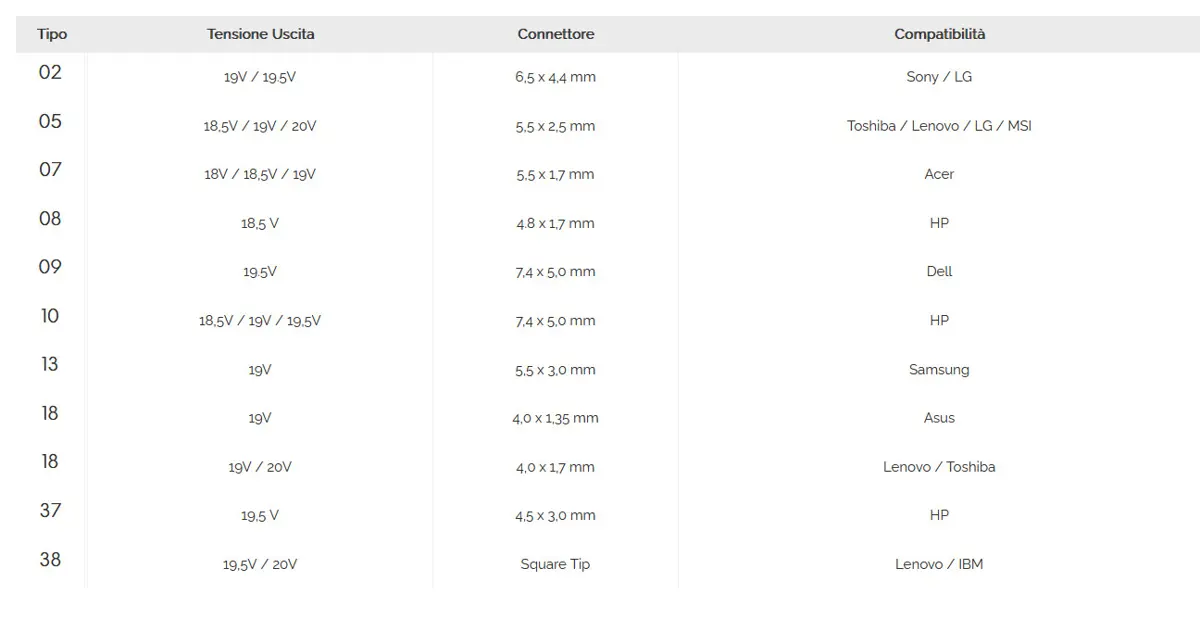Click the 6,5 x 4,4 mm connector

tap(555, 77)
